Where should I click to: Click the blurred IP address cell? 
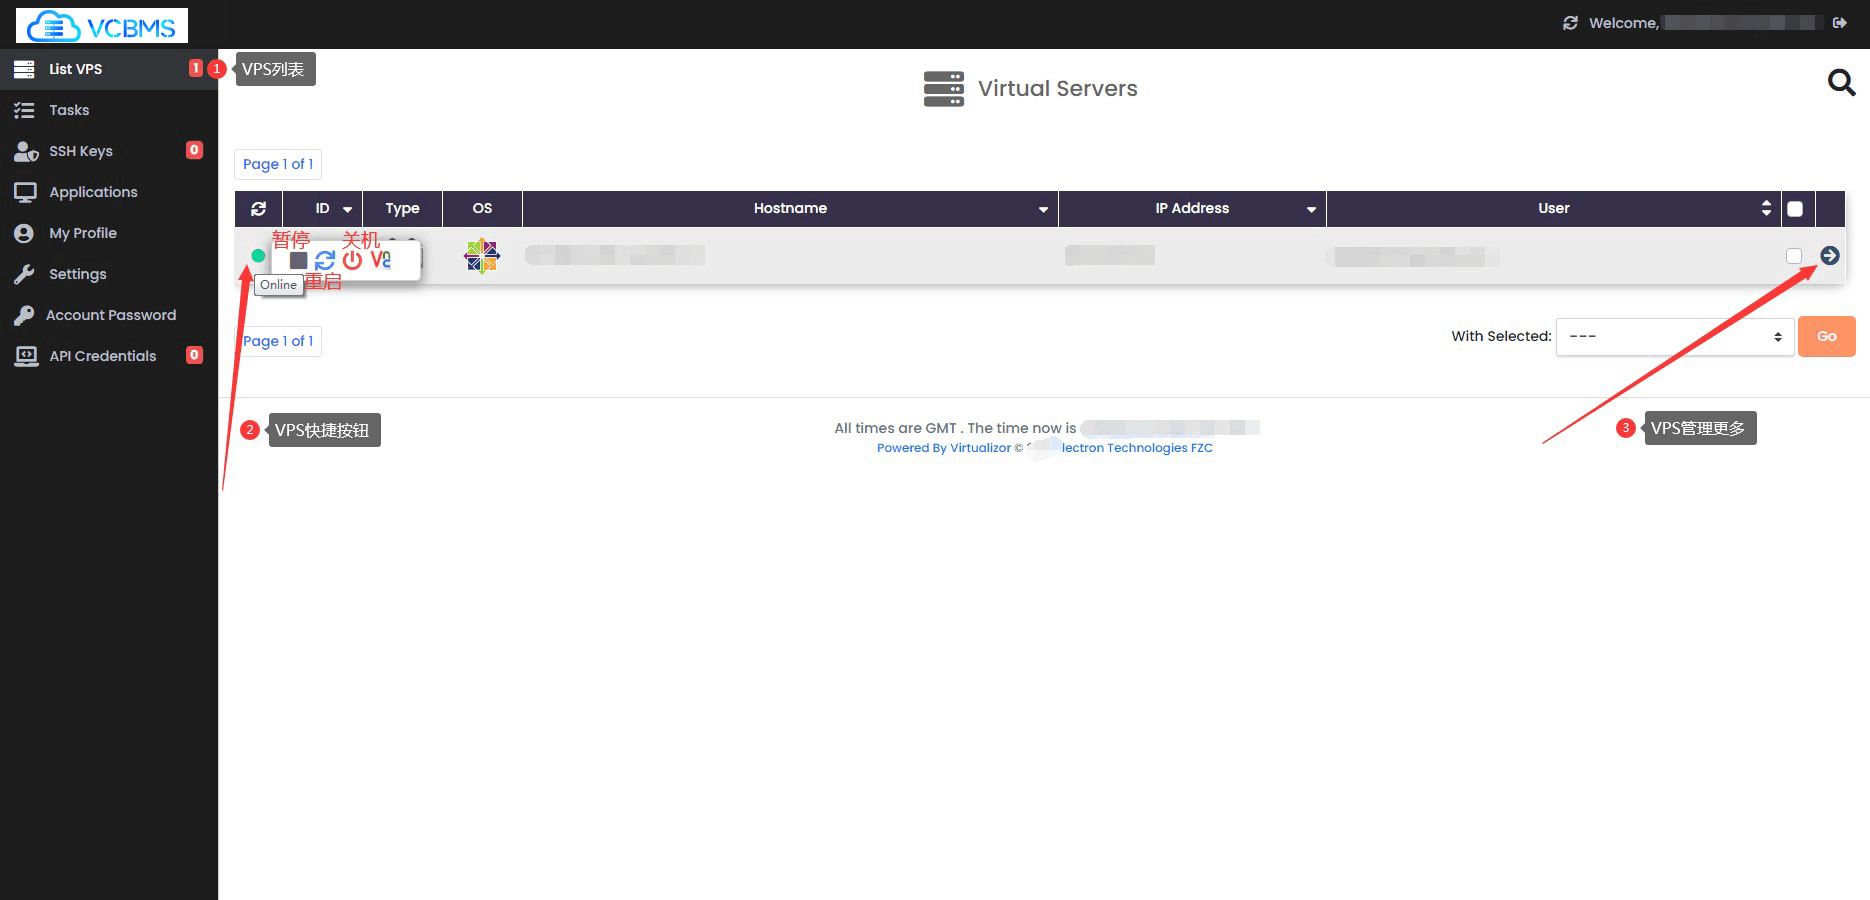(x=1110, y=255)
